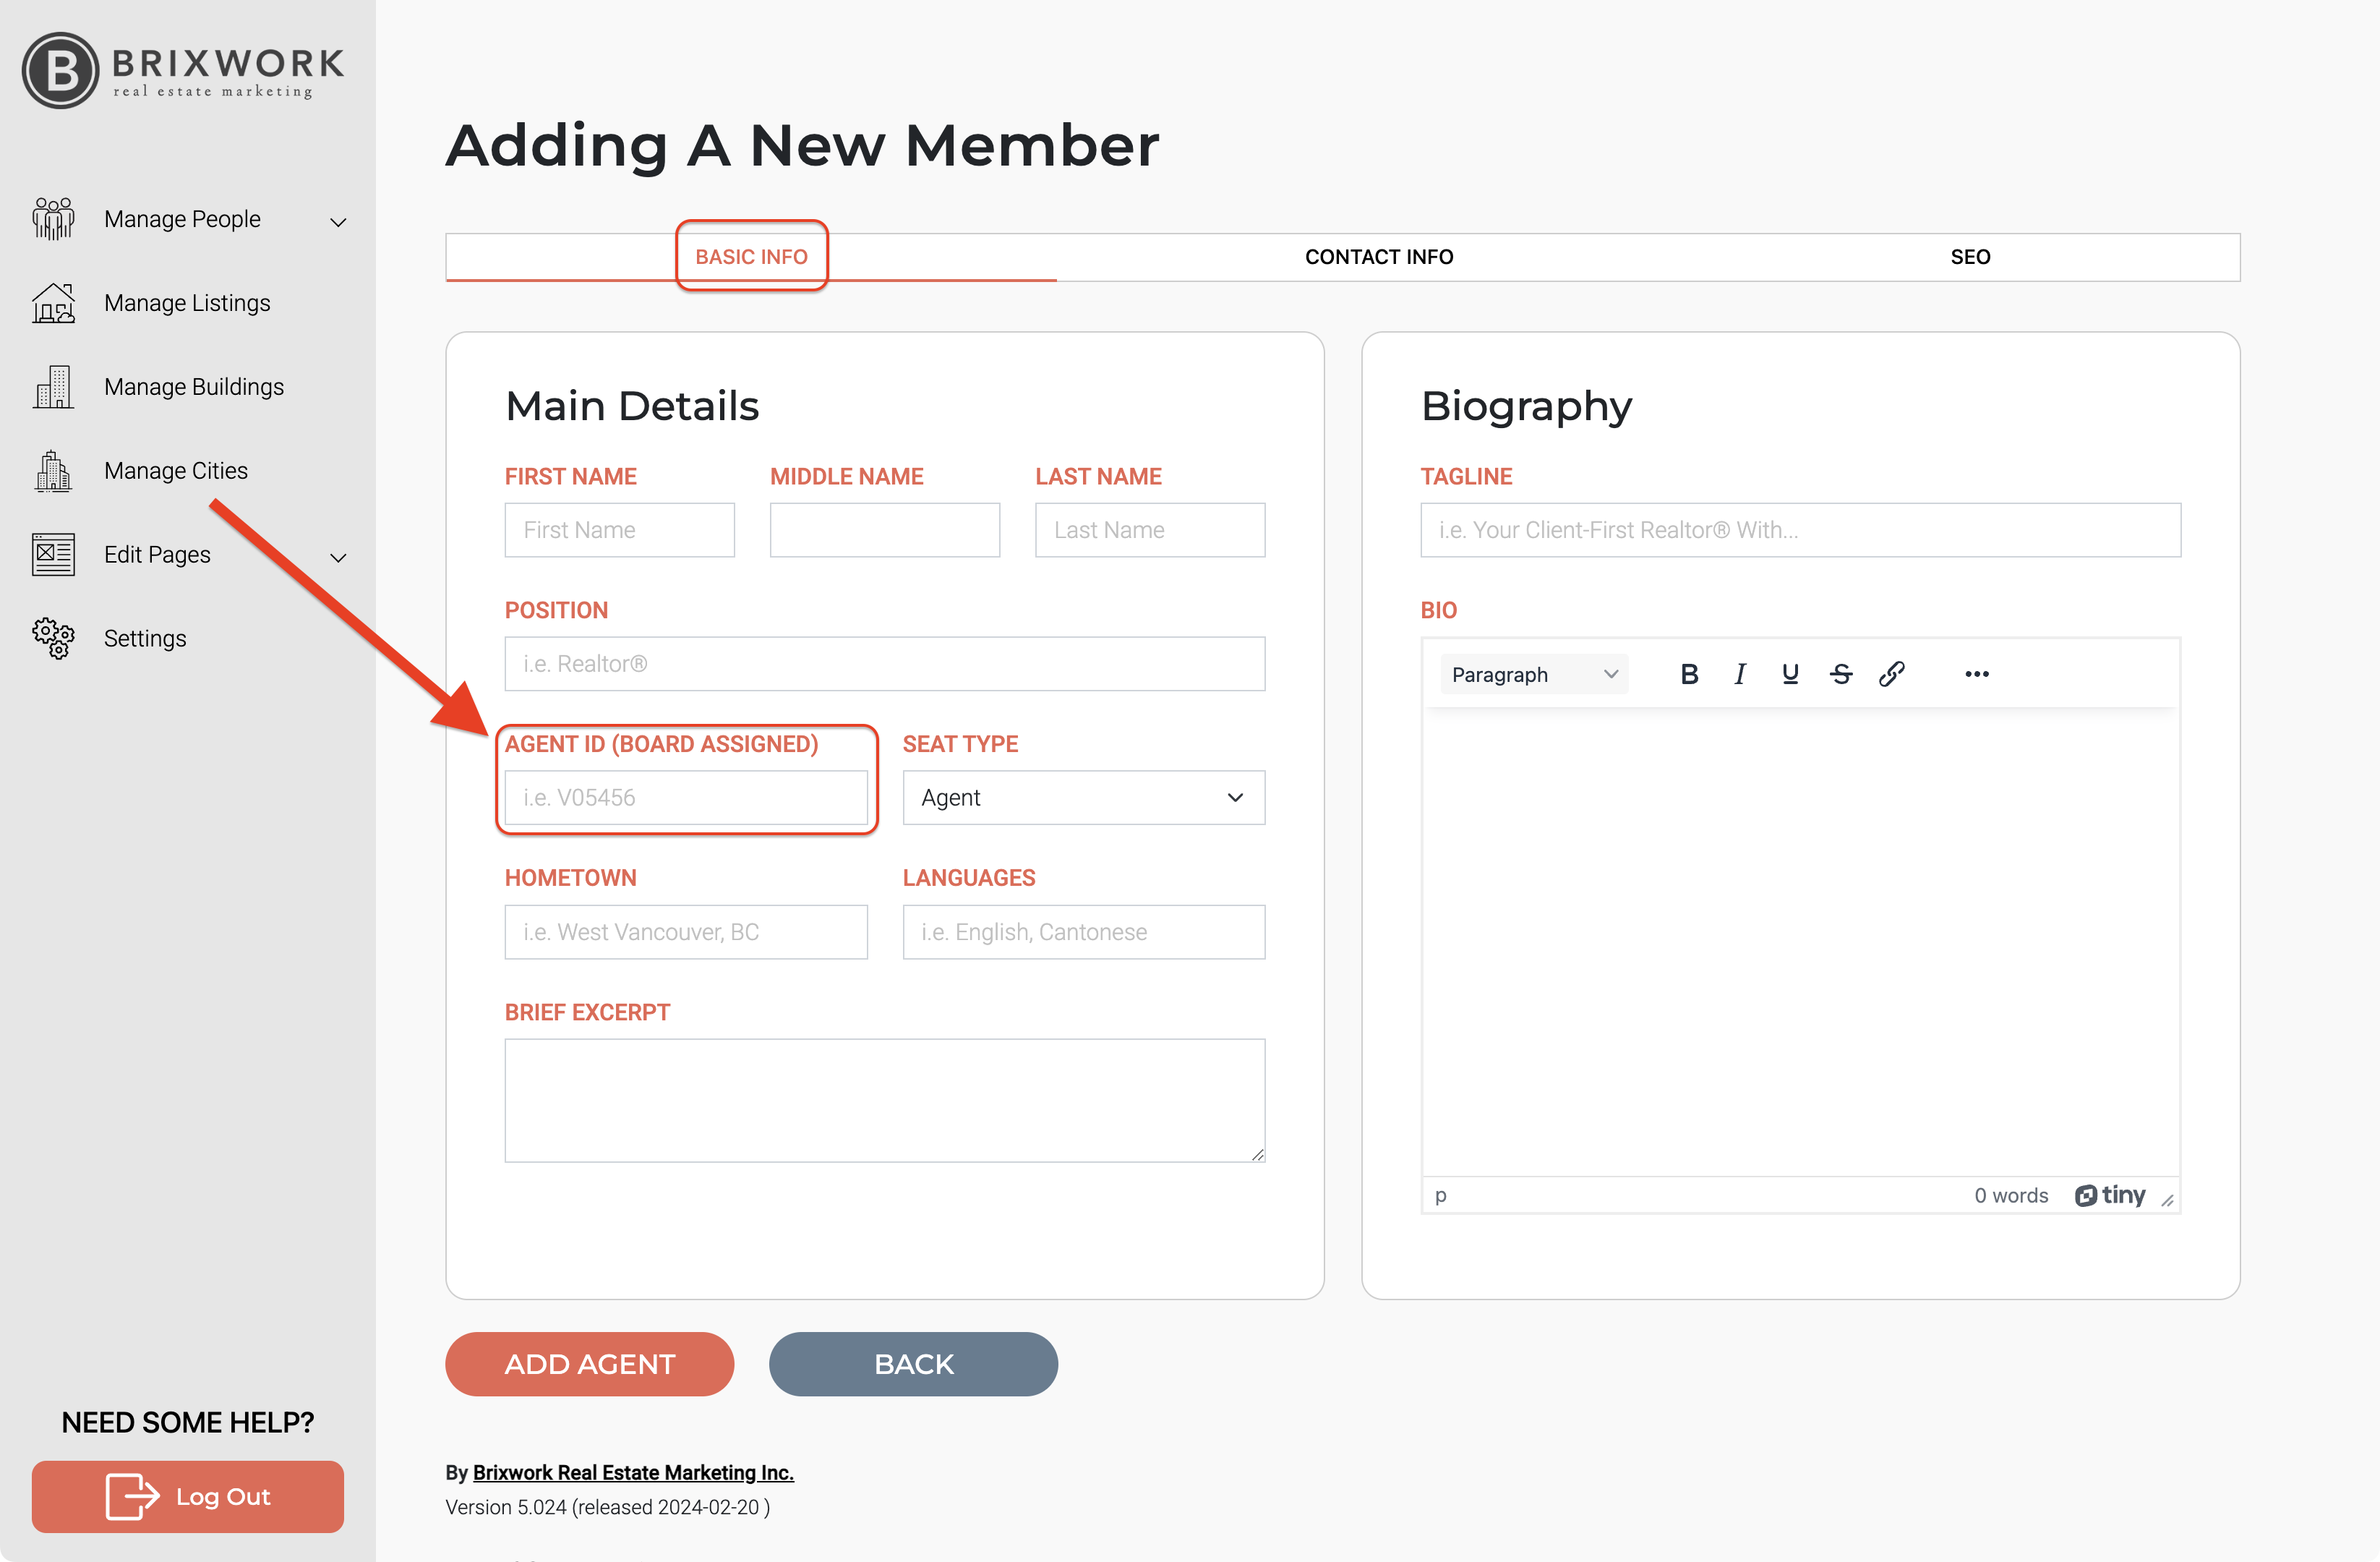The width and height of the screenshot is (2380, 1562).
Task: Click the Manage Cities icon
Action: pos(53,471)
